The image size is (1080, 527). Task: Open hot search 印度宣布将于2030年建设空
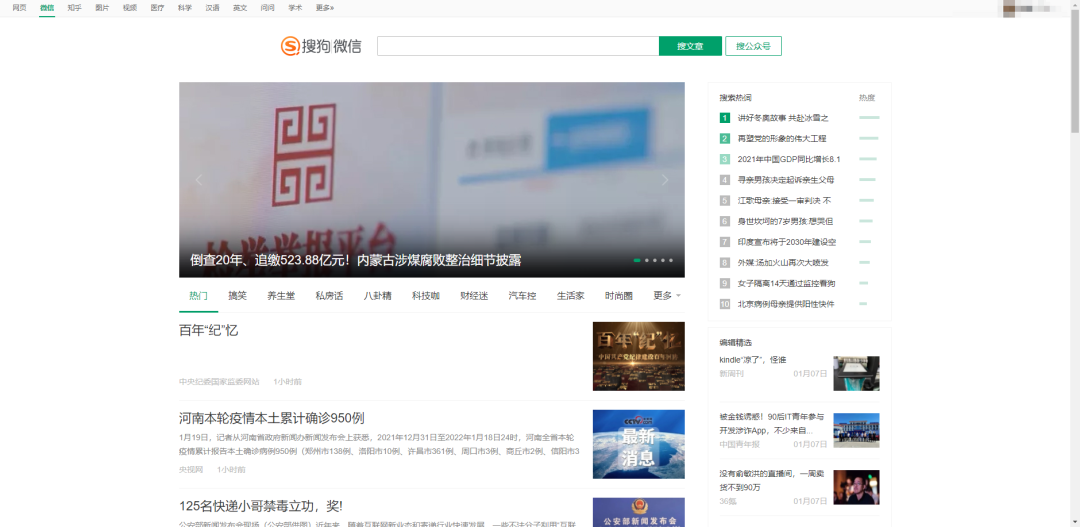(x=787, y=242)
